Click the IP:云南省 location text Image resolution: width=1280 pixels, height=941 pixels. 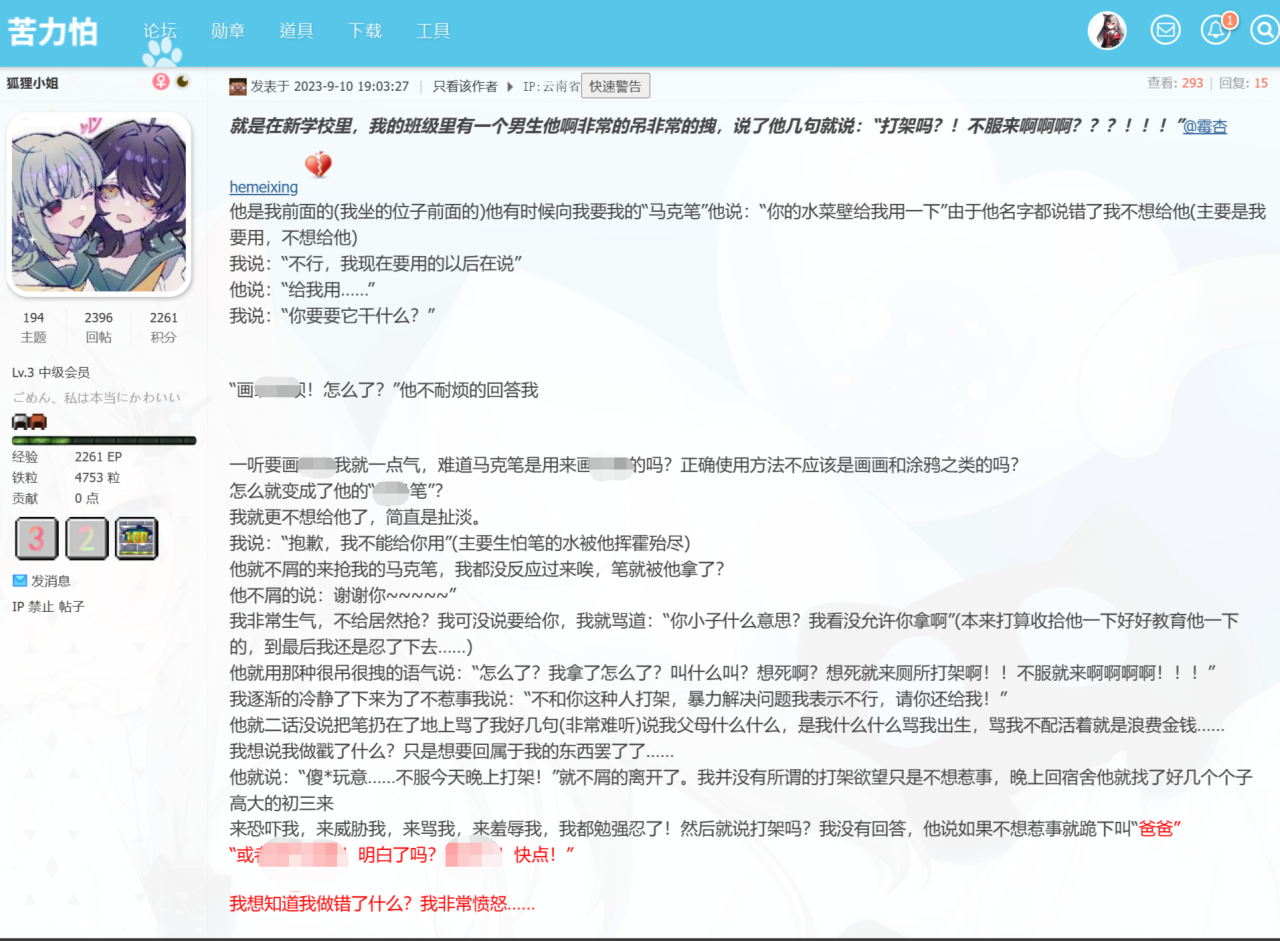[x=550, y=86]
